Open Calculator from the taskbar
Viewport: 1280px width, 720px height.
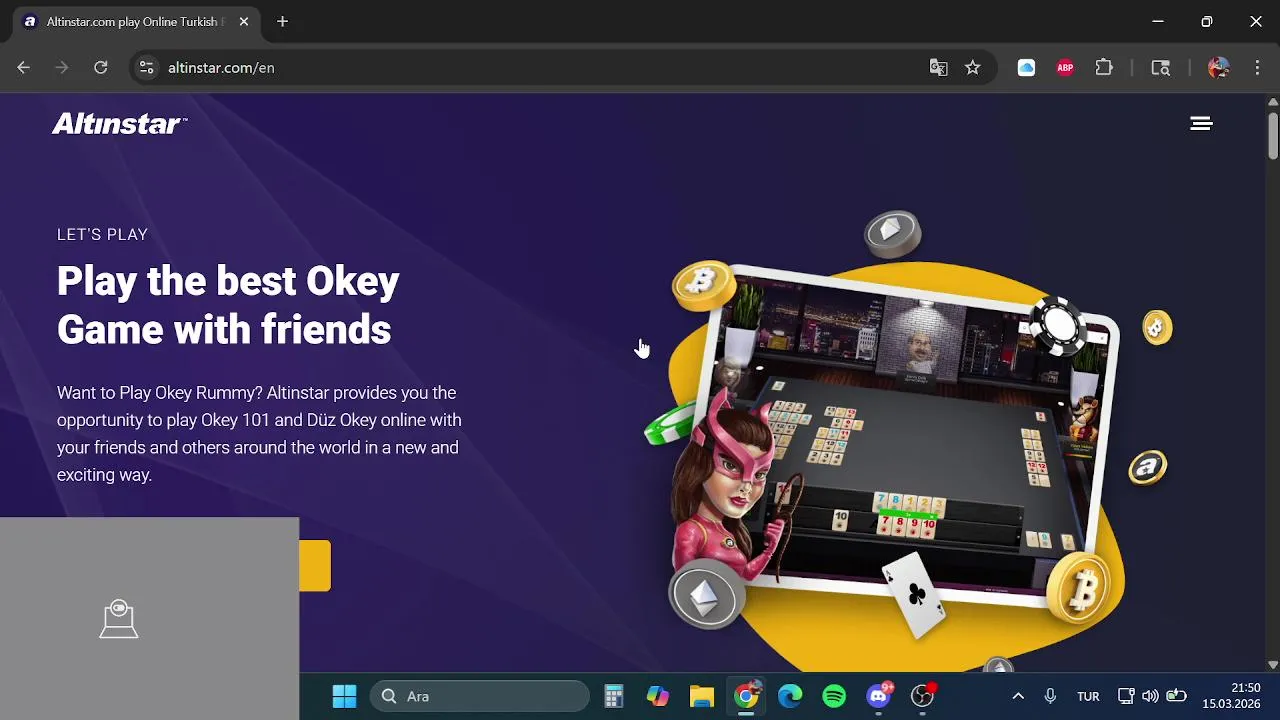613,696
